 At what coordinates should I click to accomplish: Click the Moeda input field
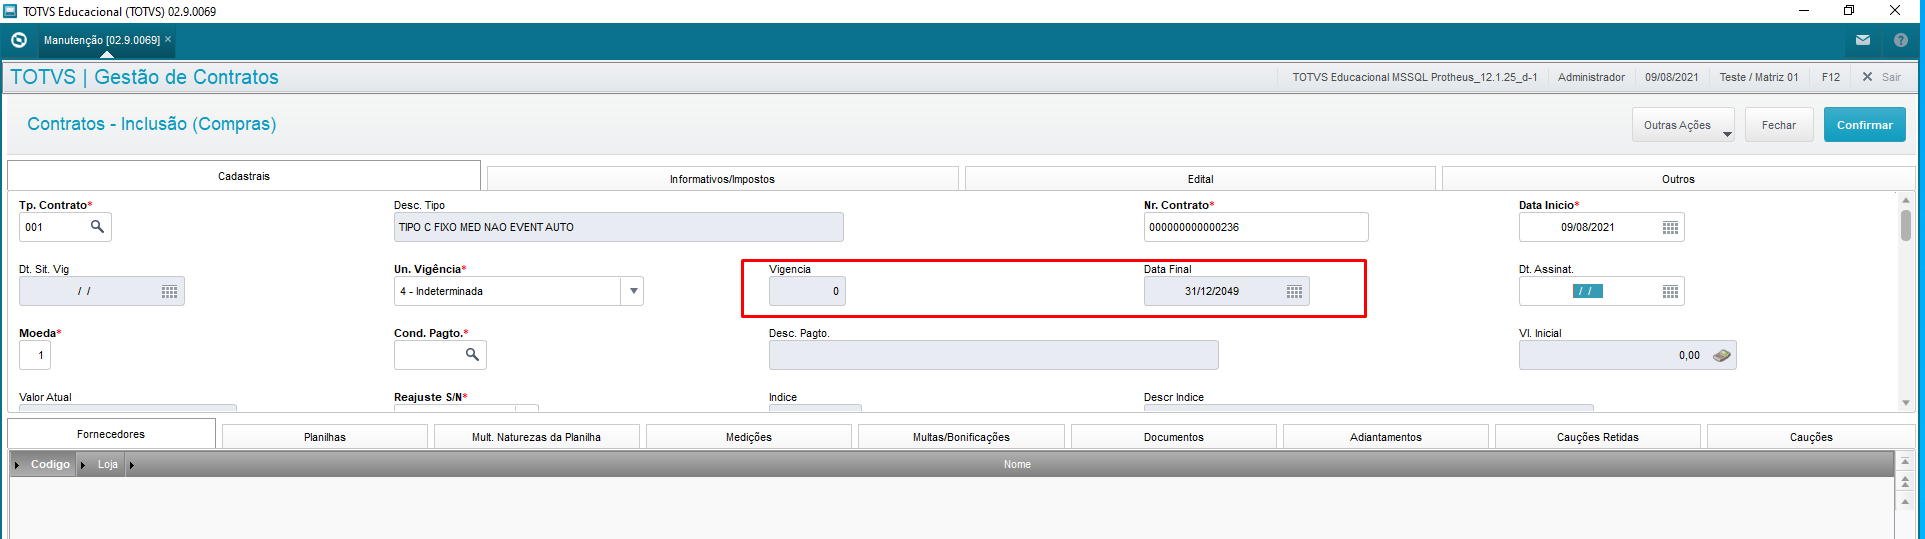[35, 355]
